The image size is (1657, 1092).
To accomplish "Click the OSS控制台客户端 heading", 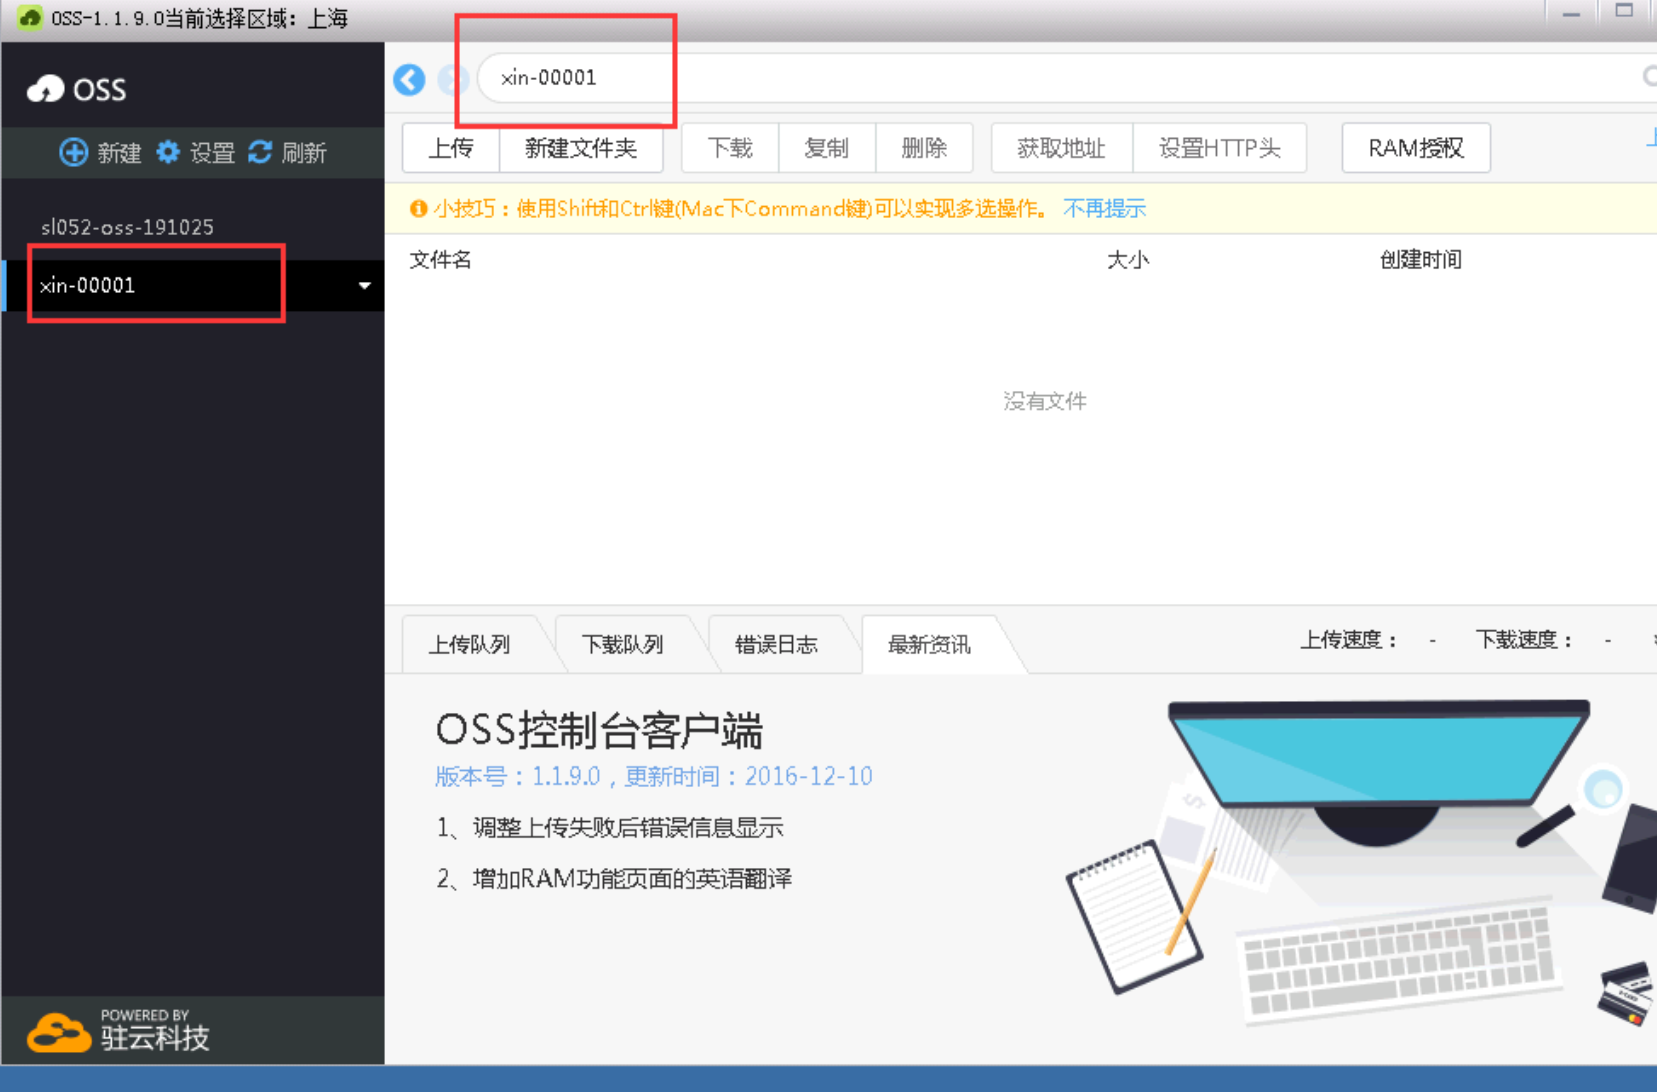I will (599, 730).
